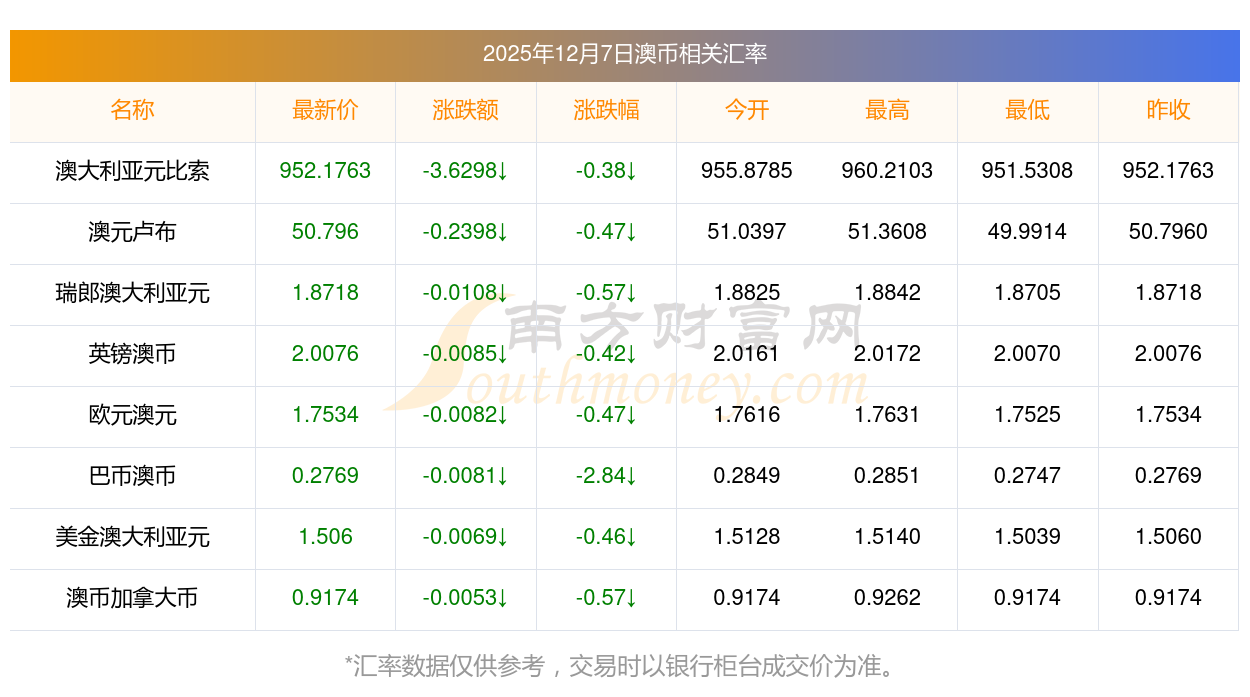Click change amount -0.0081↓
Image resolution: width=1250 pixels, height=697 pixels.
point(466,476)
